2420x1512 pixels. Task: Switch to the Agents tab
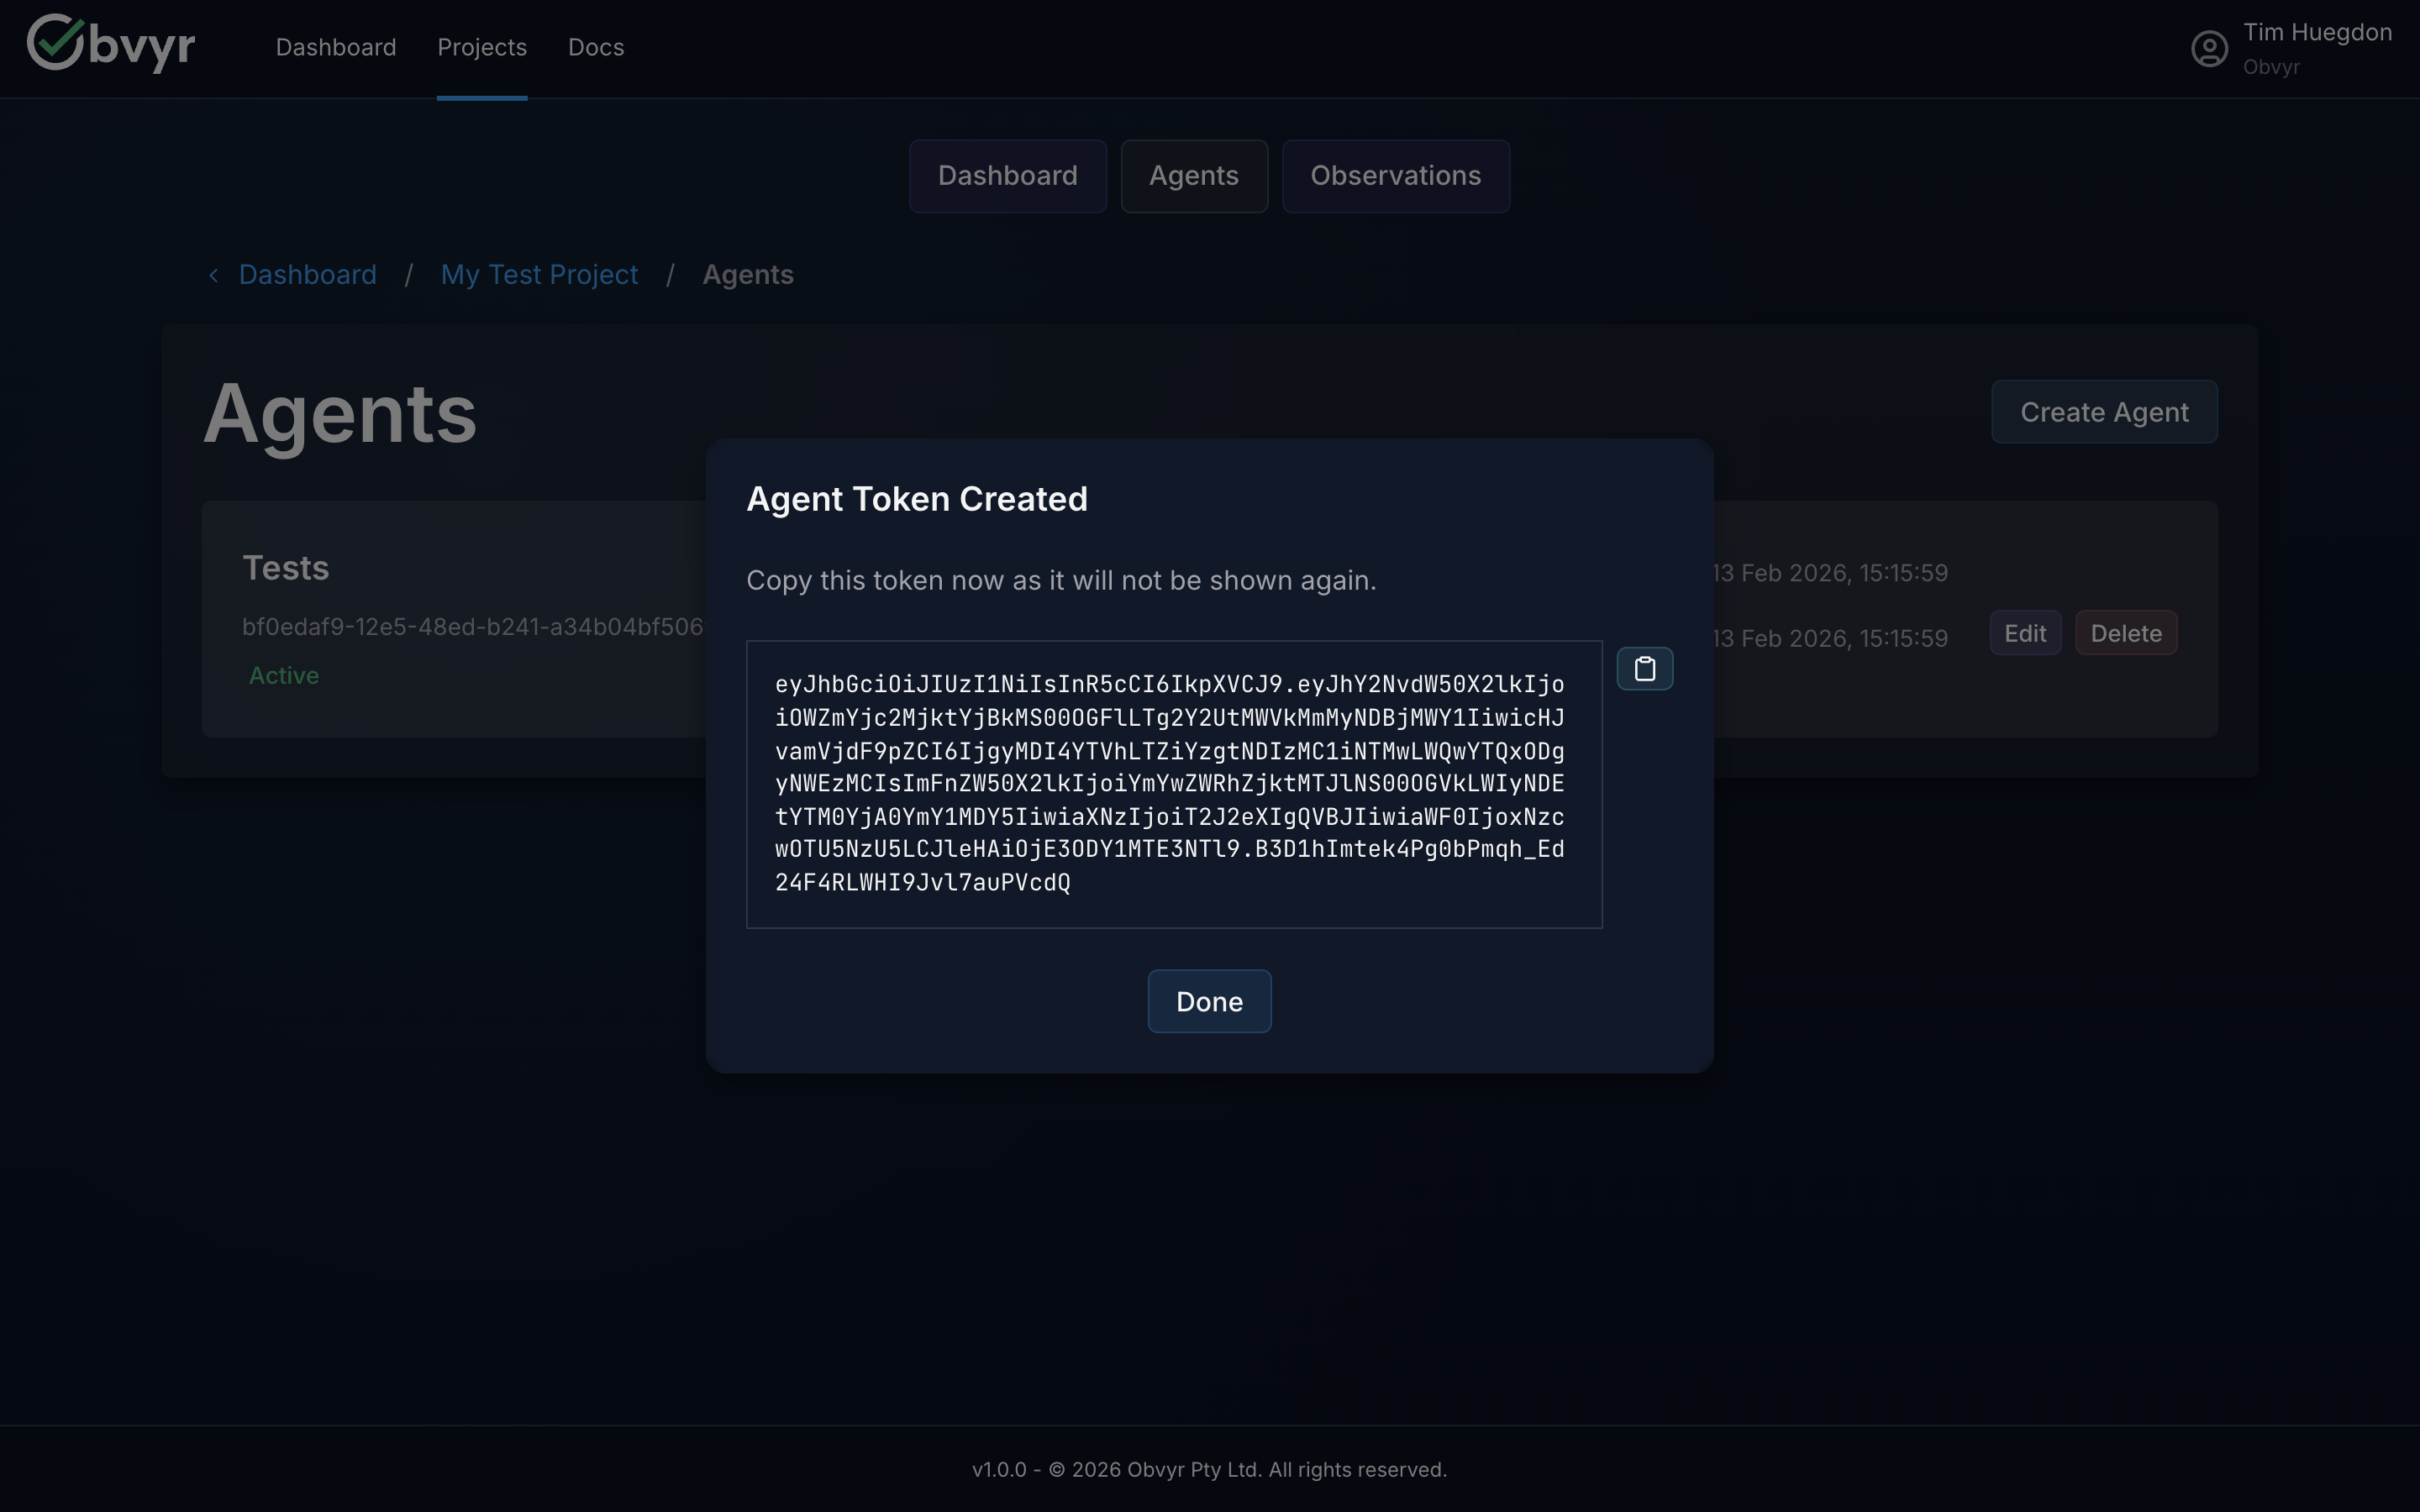coord(1193,176)
